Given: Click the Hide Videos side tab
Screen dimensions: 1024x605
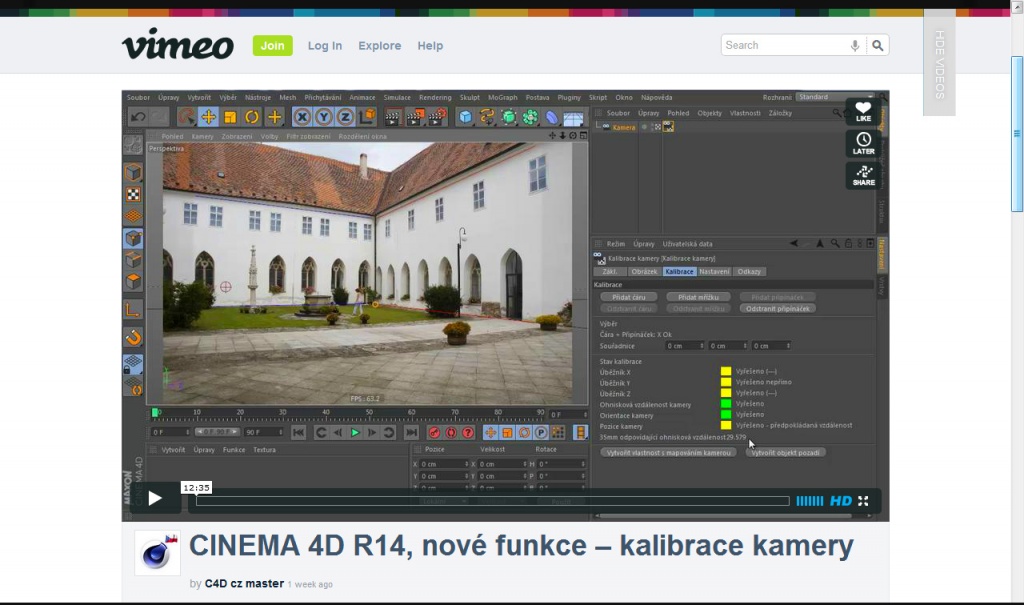Looking at the screenshot, I should [939, 63].
